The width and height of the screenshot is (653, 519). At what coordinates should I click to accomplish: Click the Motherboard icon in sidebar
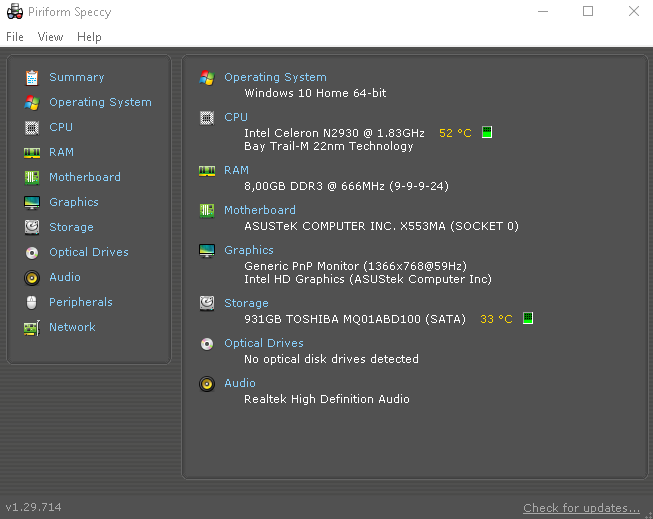coord(32,177)
